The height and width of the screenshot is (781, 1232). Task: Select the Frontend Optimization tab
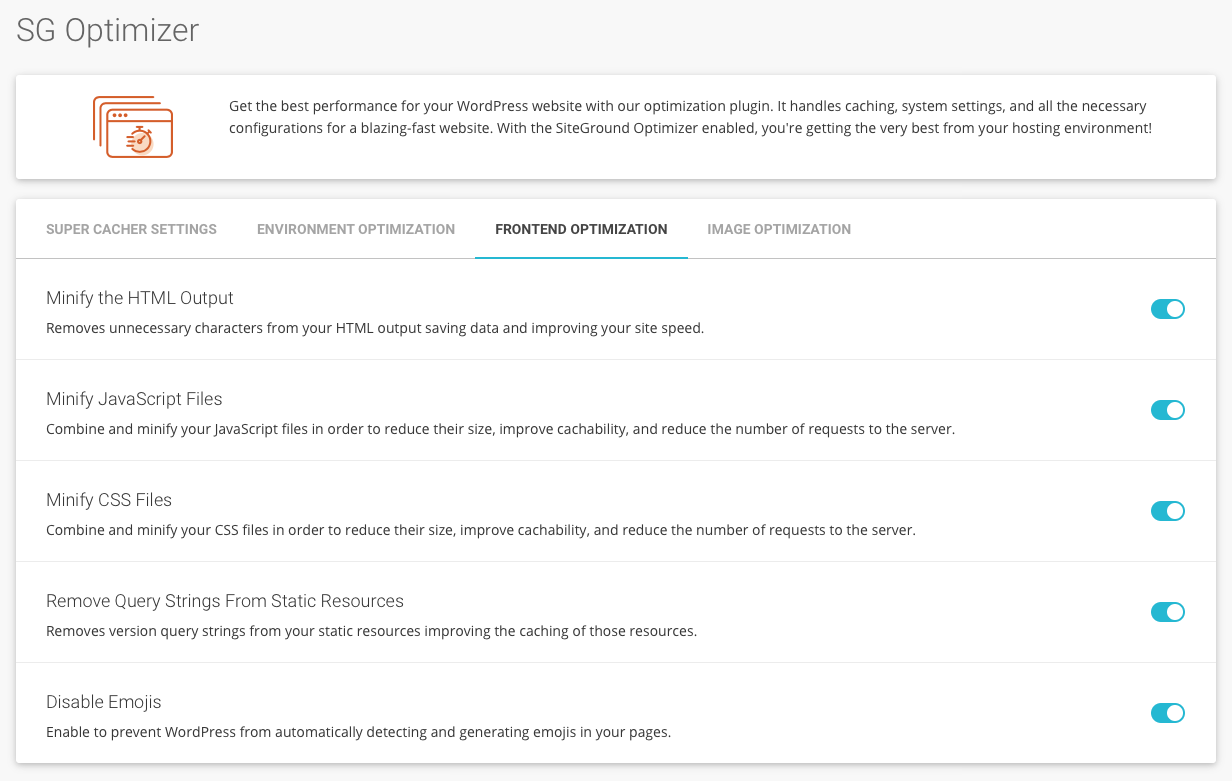tap(581, 229)
